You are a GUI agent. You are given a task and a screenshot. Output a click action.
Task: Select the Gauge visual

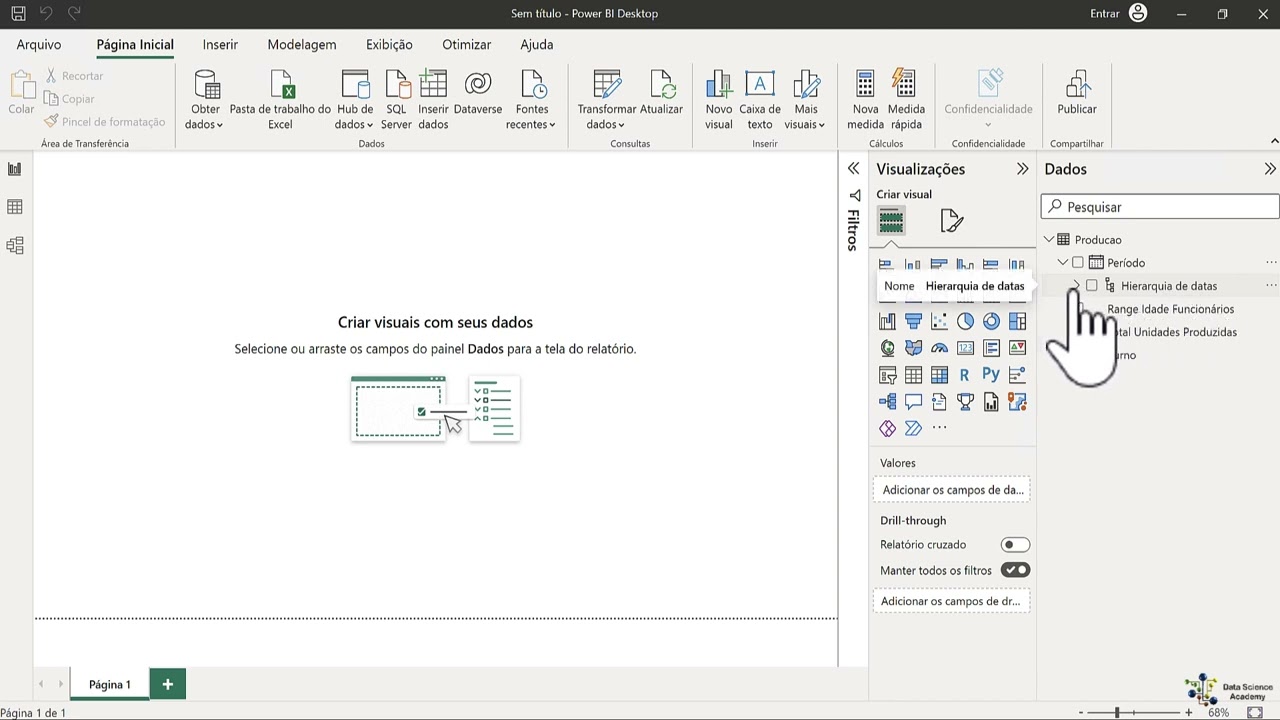(939, 348)
